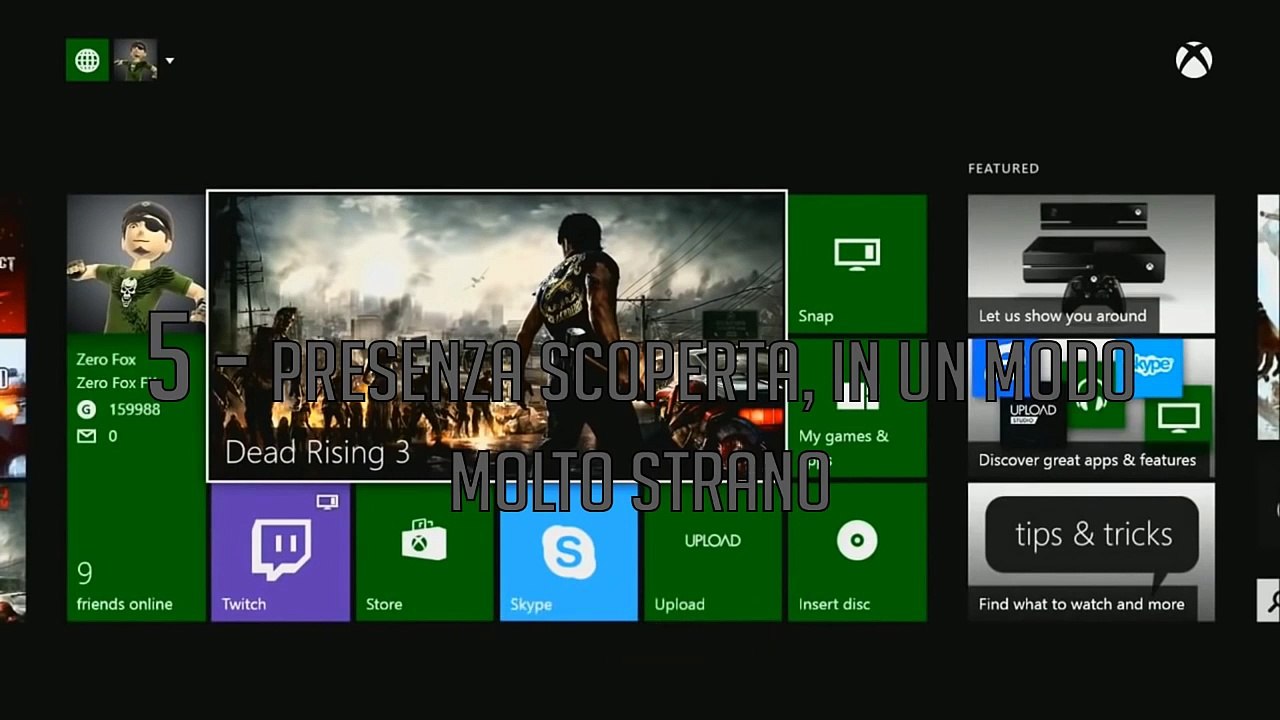Click the green globe icon beside the profile picture
Viewport: 1280px width, 720px height.
[87, 60]
